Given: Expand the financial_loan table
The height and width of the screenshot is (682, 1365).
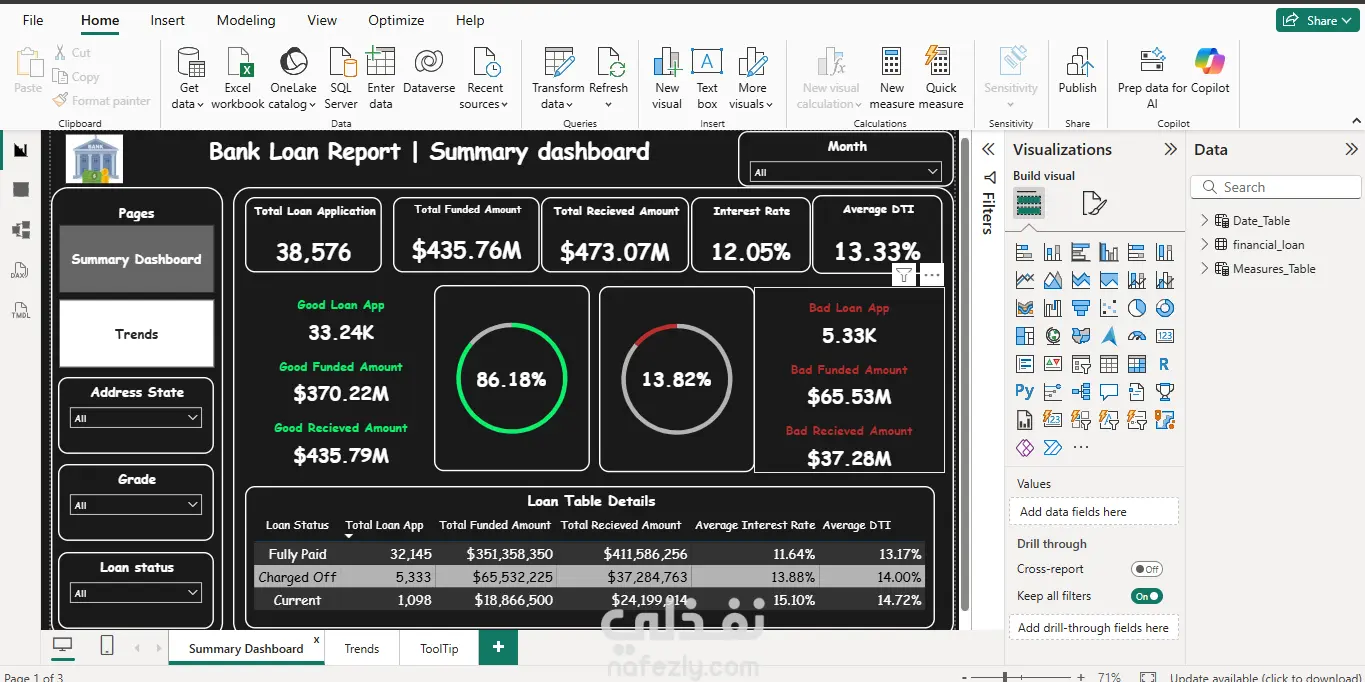Looking at the screenshot, I should tap(1205, 245).
